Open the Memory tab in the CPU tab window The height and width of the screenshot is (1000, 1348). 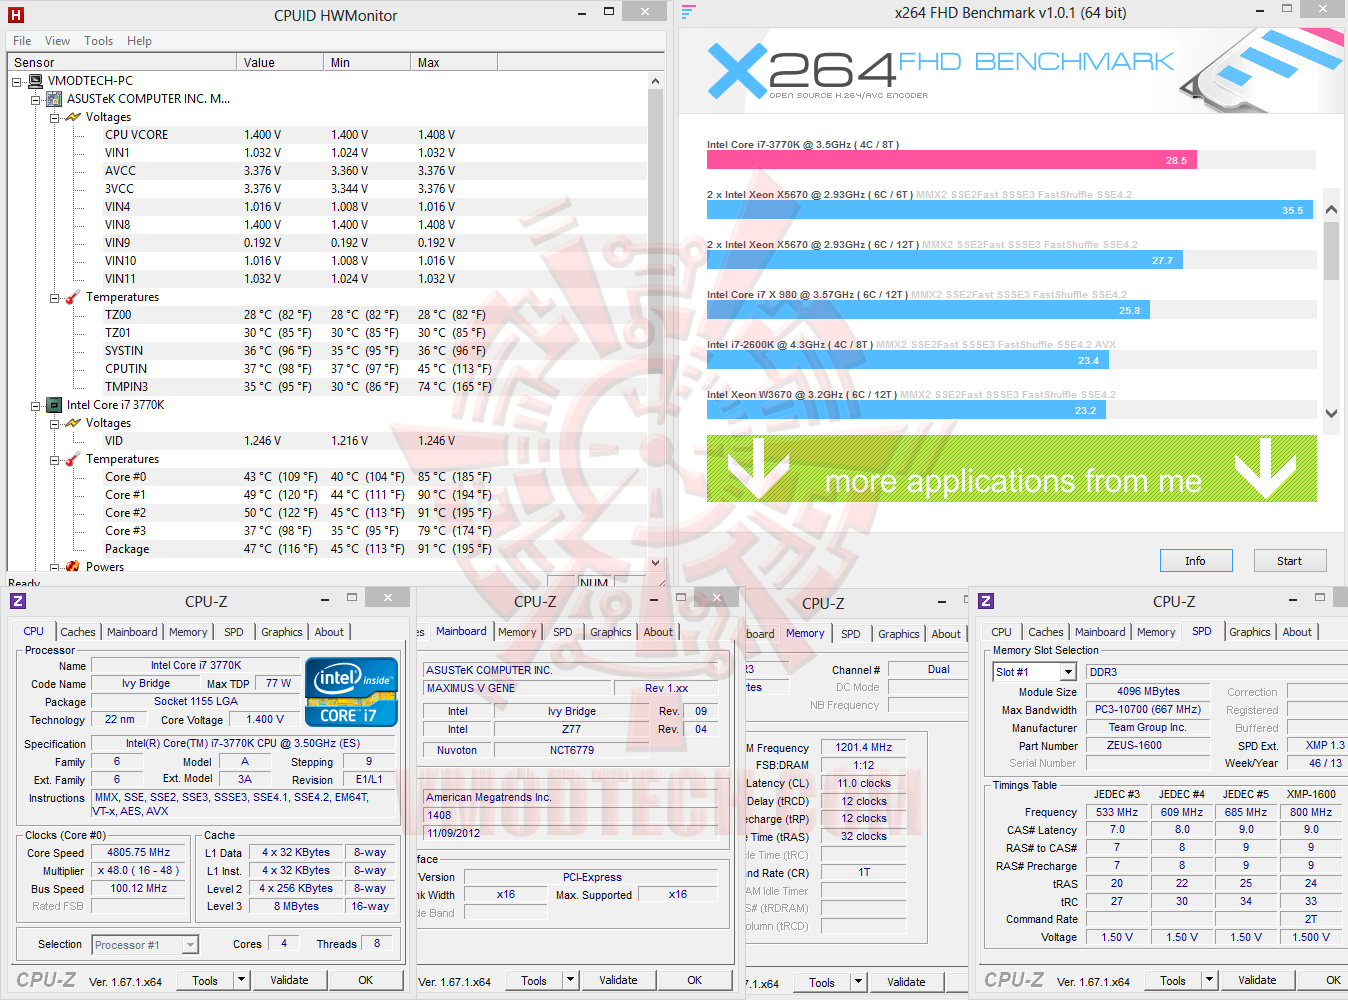[x=188, y=632]
